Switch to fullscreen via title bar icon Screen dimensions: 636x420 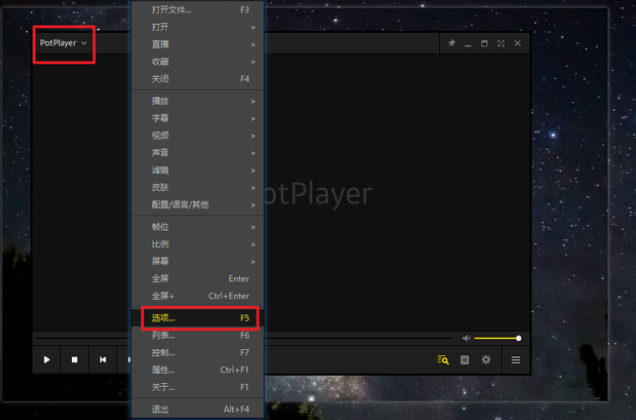coord(501,44)
